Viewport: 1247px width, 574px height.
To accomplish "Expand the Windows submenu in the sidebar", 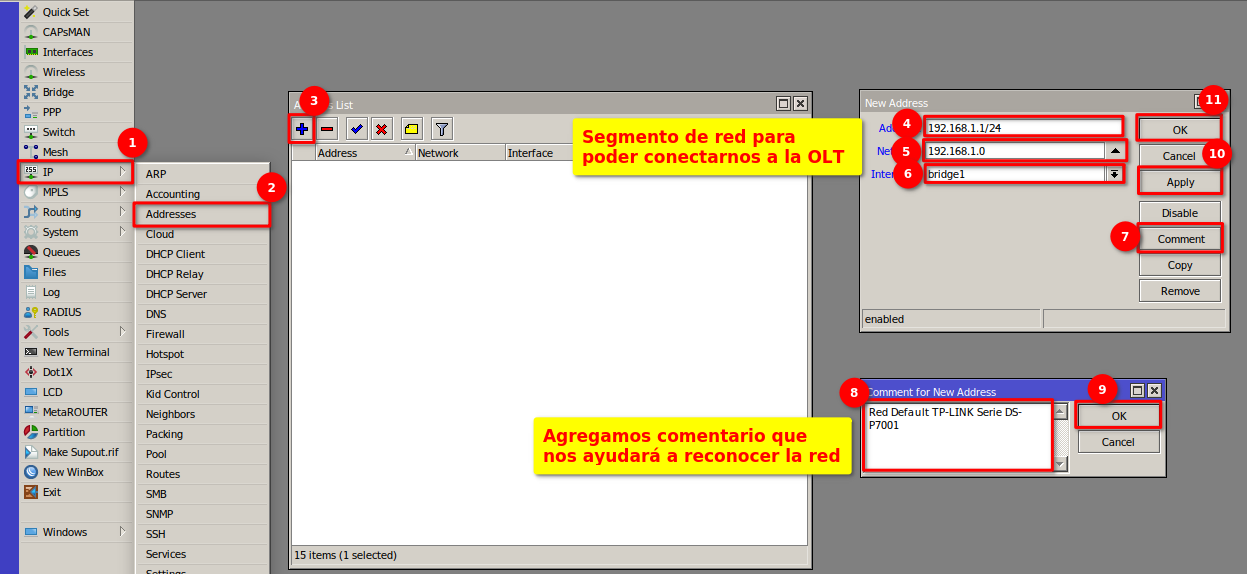I will [75, 532].
